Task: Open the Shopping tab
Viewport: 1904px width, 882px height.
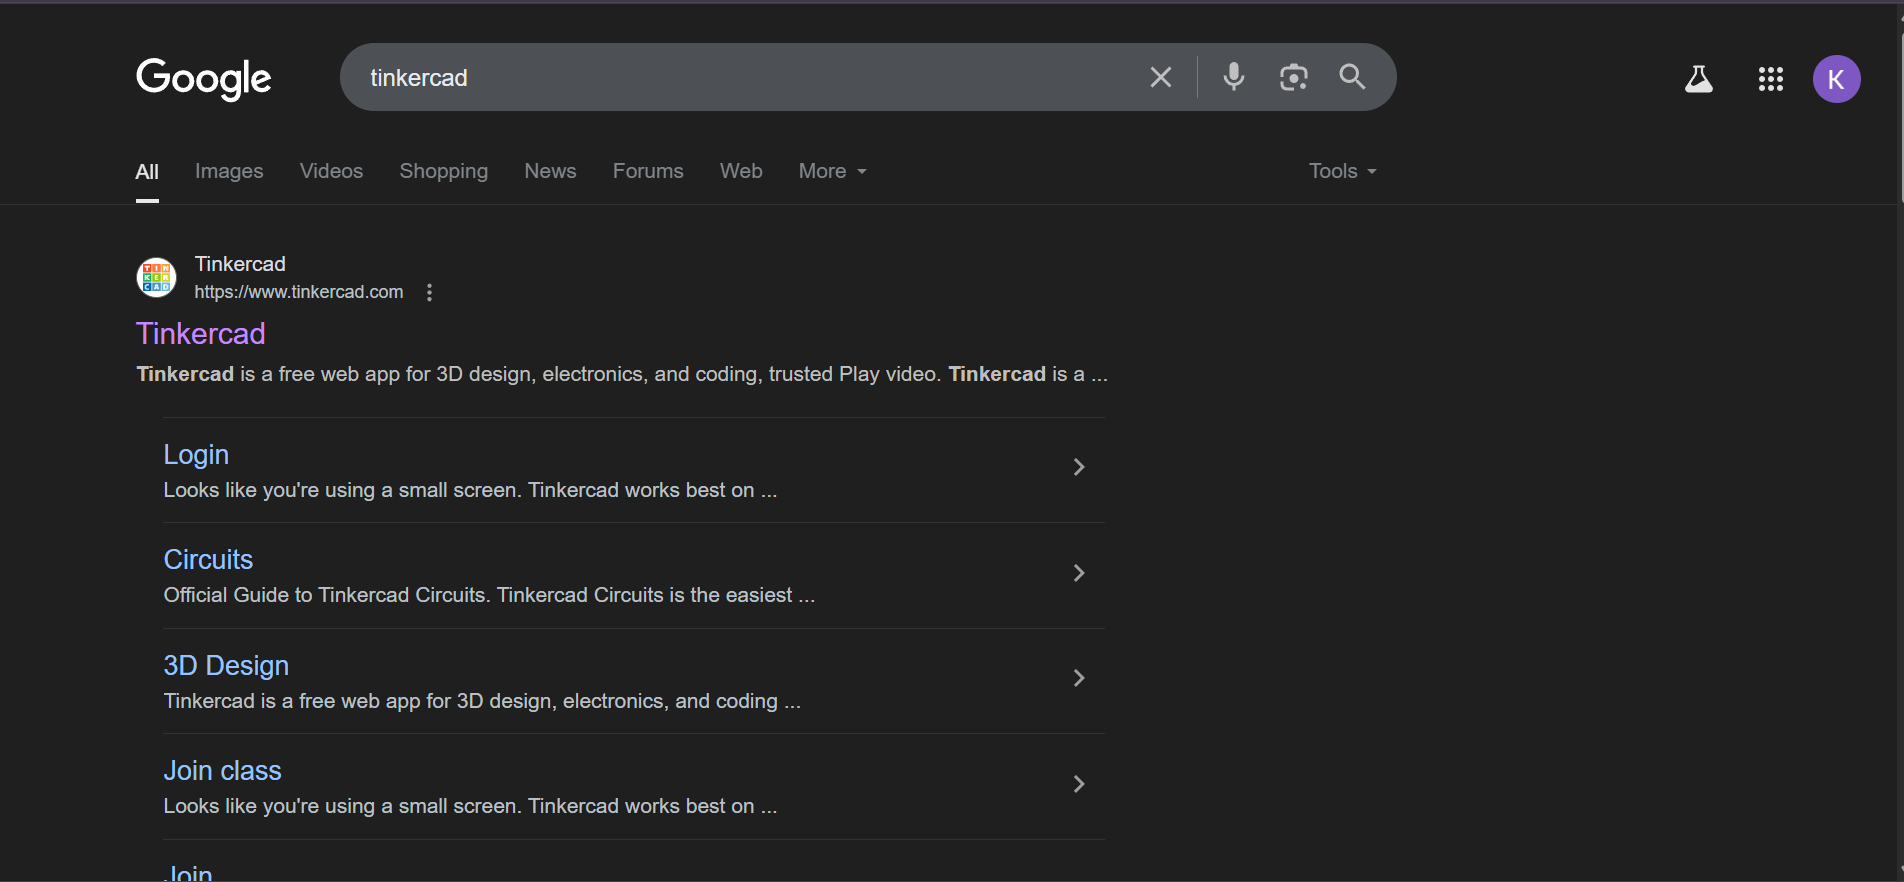Action: pos(443,171)
